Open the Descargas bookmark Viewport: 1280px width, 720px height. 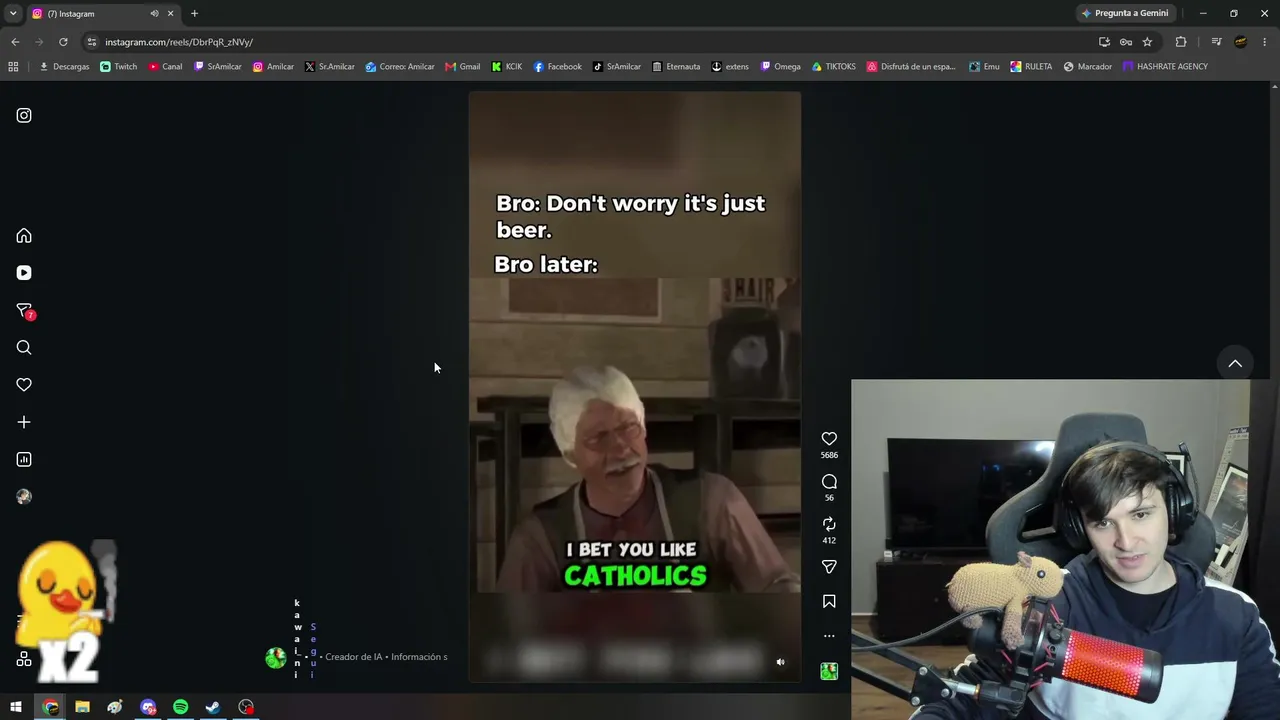click(64, 67)
